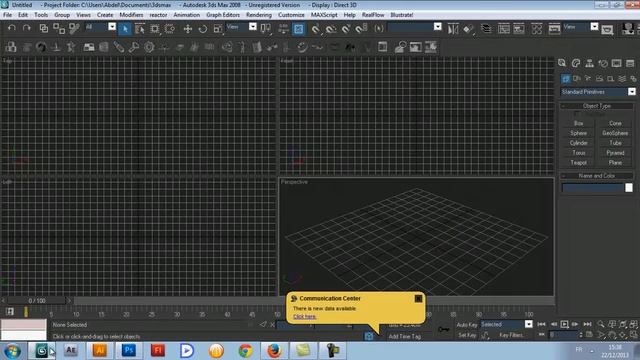Click the white object color swatch
640x360 pixels.
(629, 188)
